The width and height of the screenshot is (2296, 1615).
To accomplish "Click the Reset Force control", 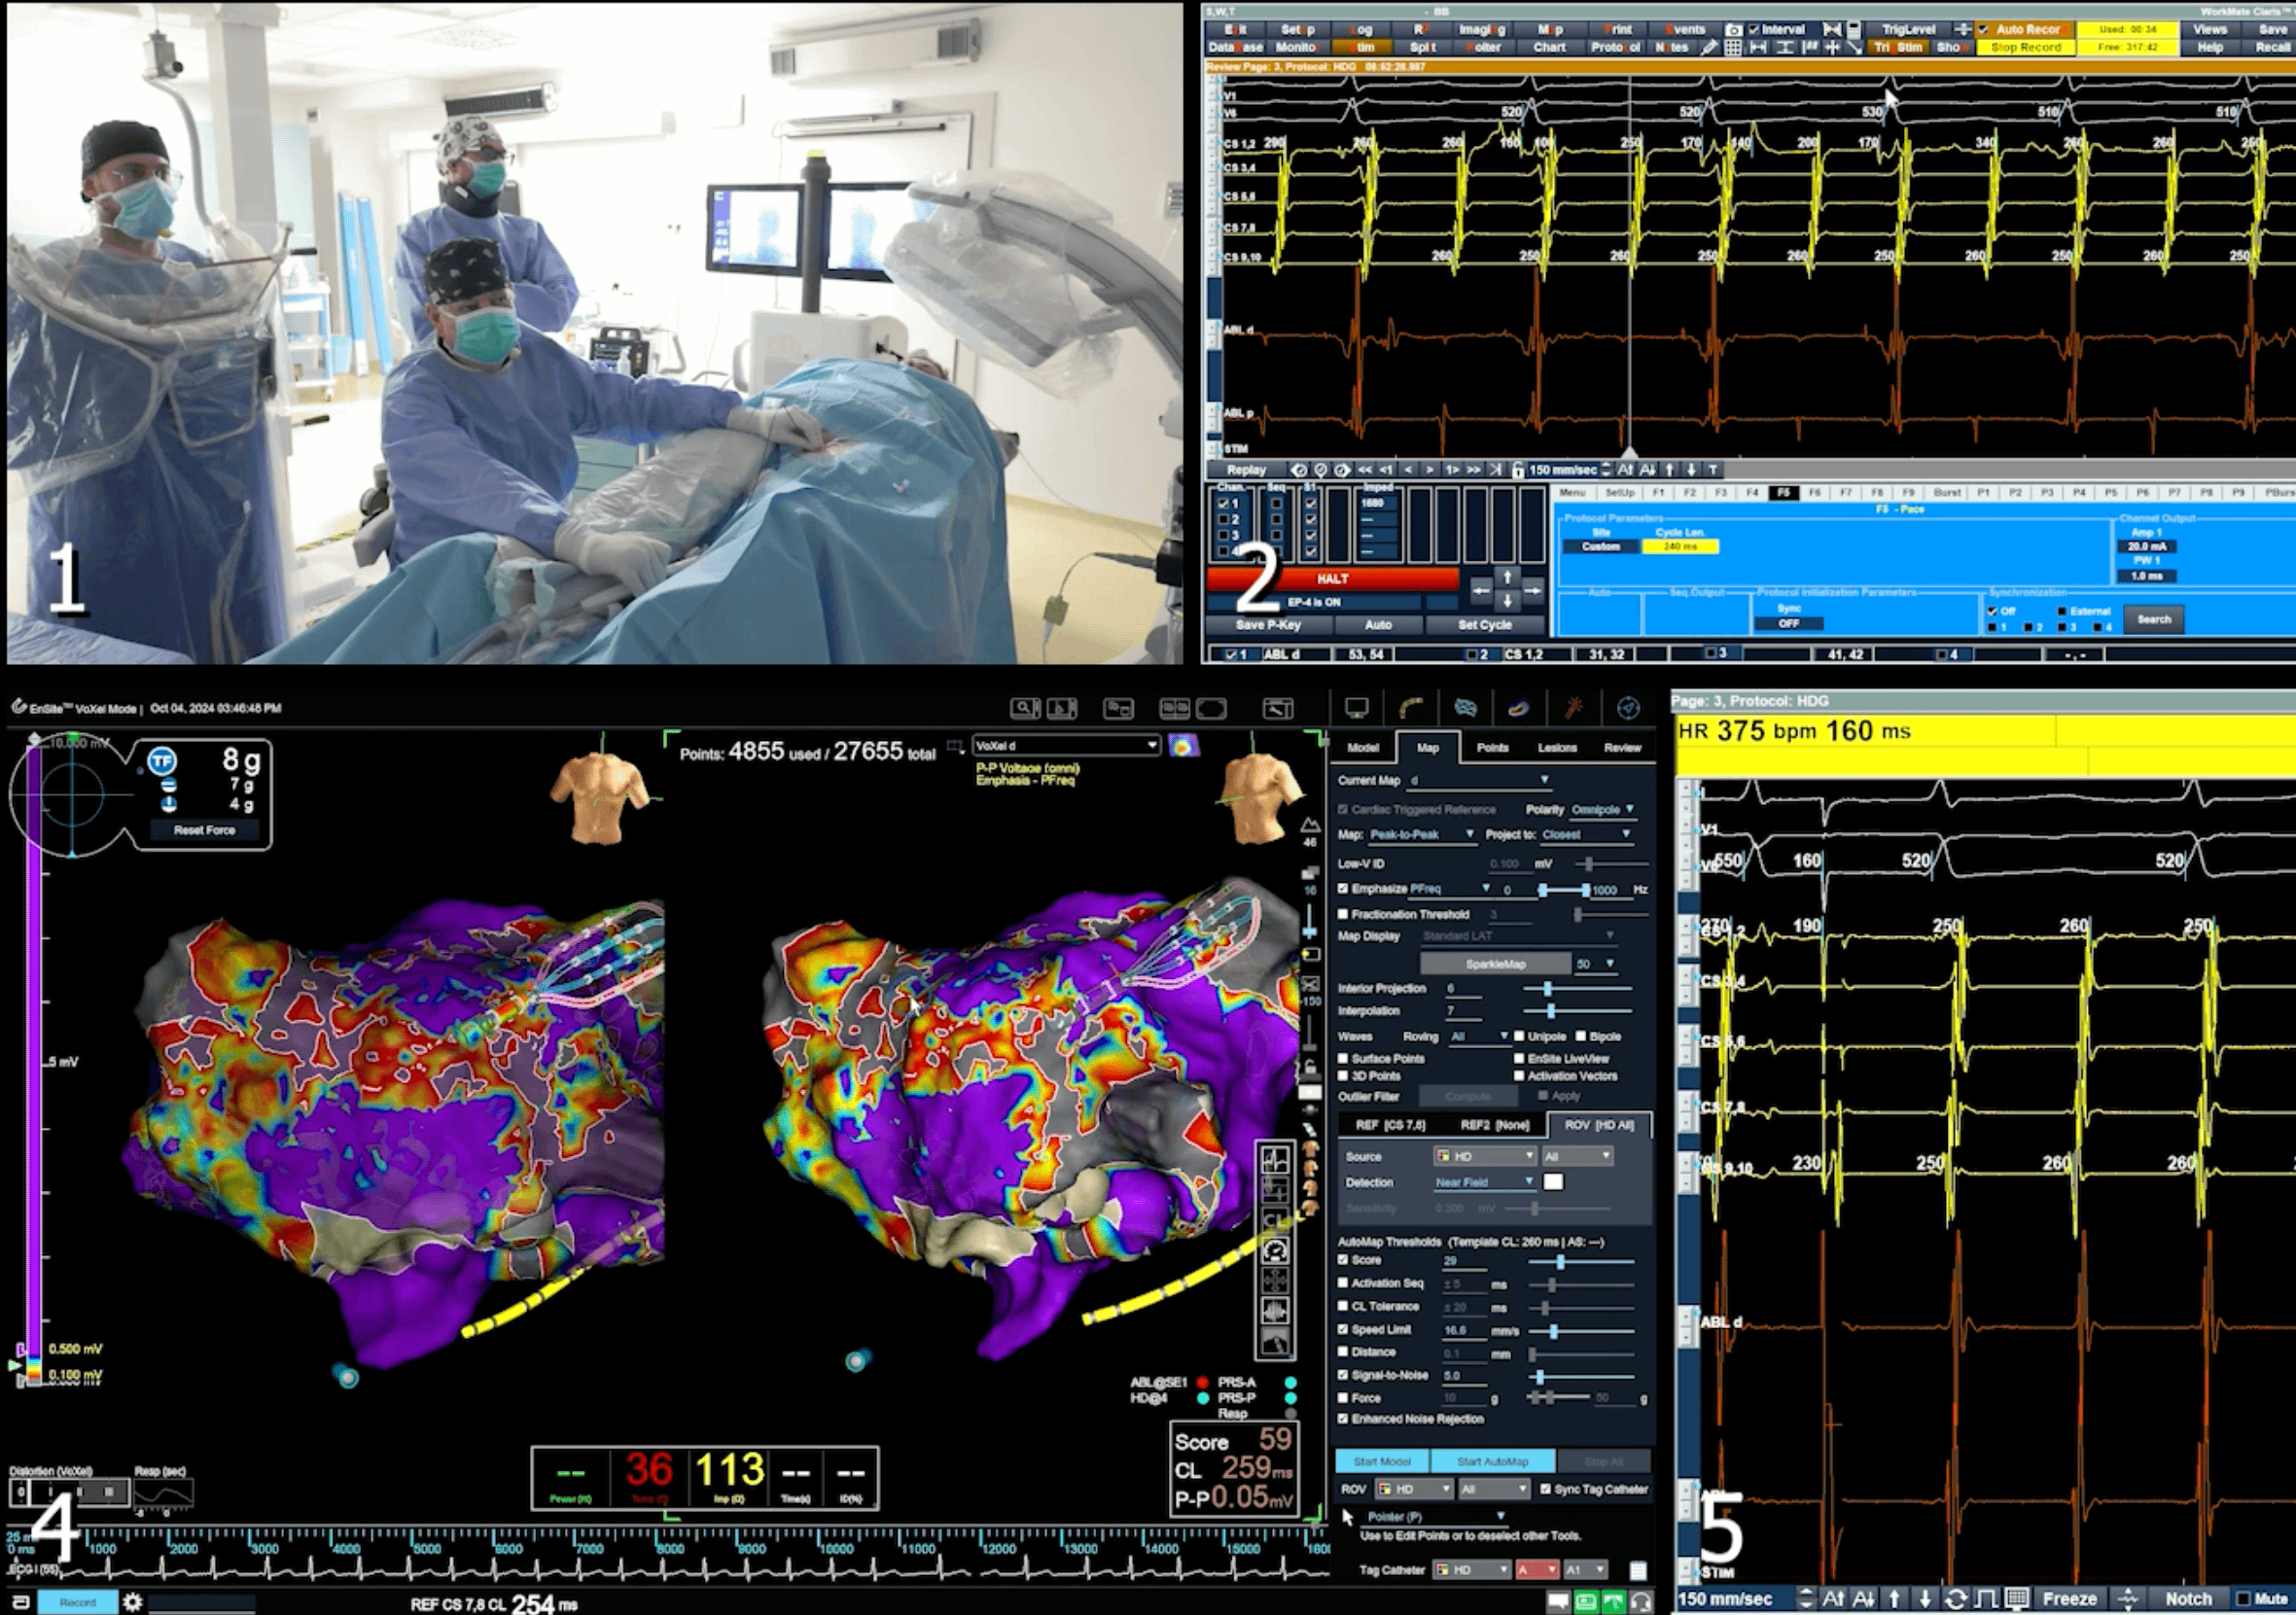I will (x=204, y=830).
